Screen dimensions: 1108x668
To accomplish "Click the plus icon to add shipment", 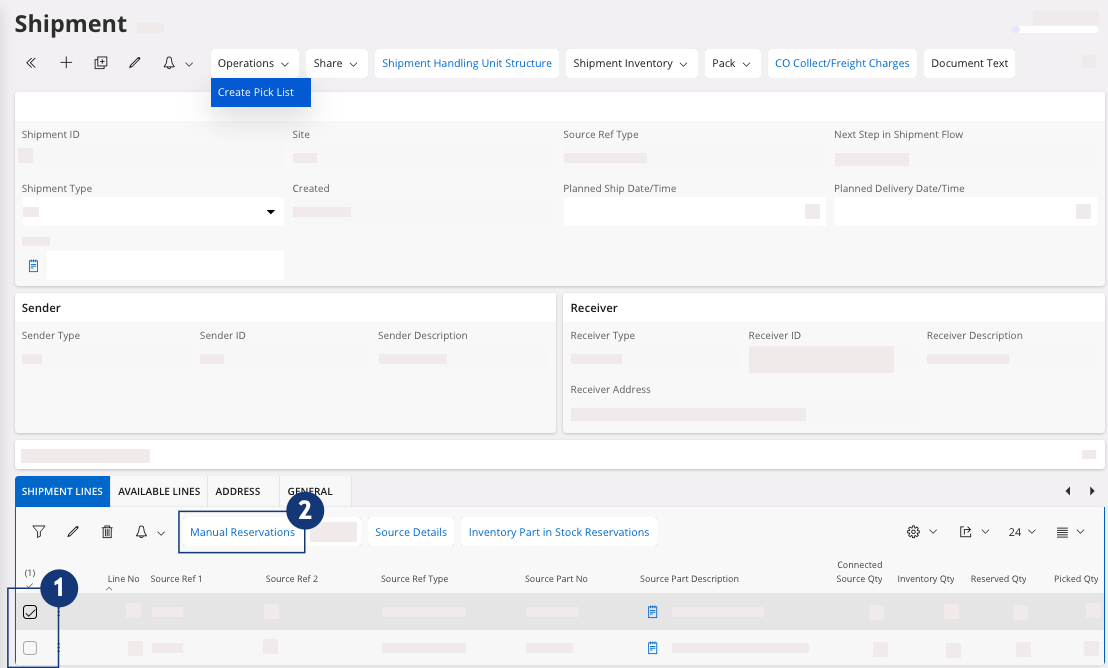I will [x=66, y=63].
